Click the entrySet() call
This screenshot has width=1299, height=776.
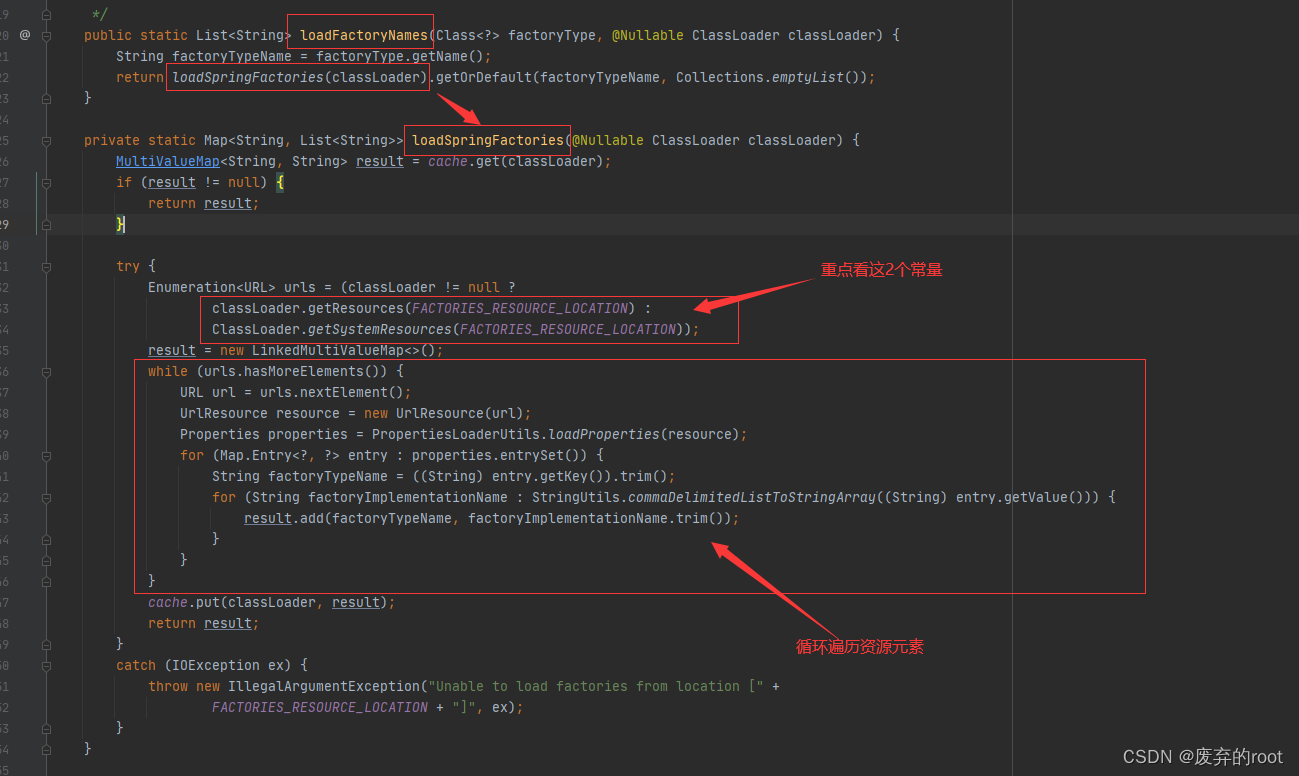tap(548, 455)
